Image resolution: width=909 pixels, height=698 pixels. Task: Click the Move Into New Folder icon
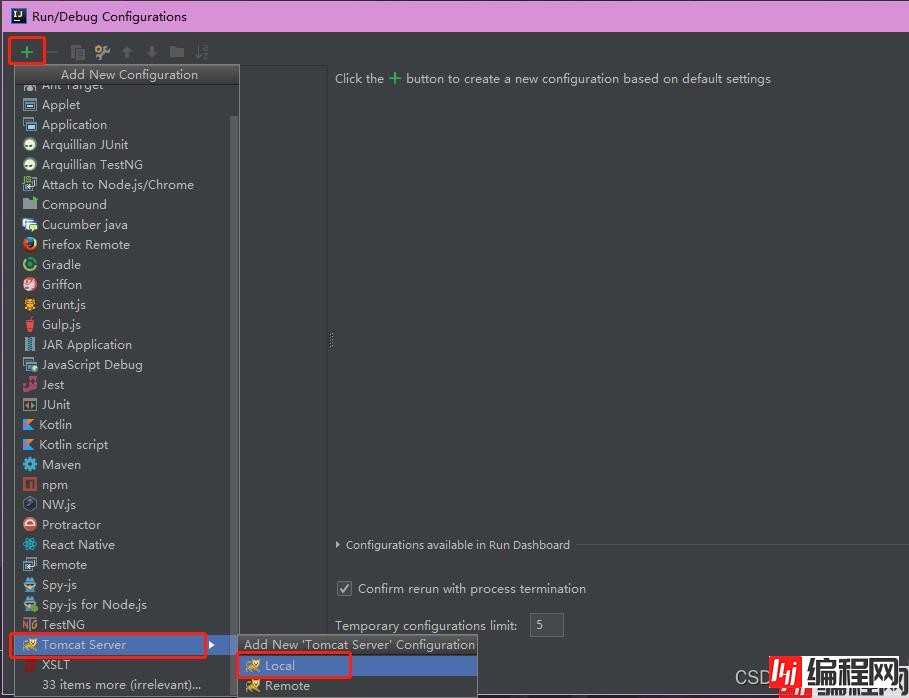coord(177,52)
